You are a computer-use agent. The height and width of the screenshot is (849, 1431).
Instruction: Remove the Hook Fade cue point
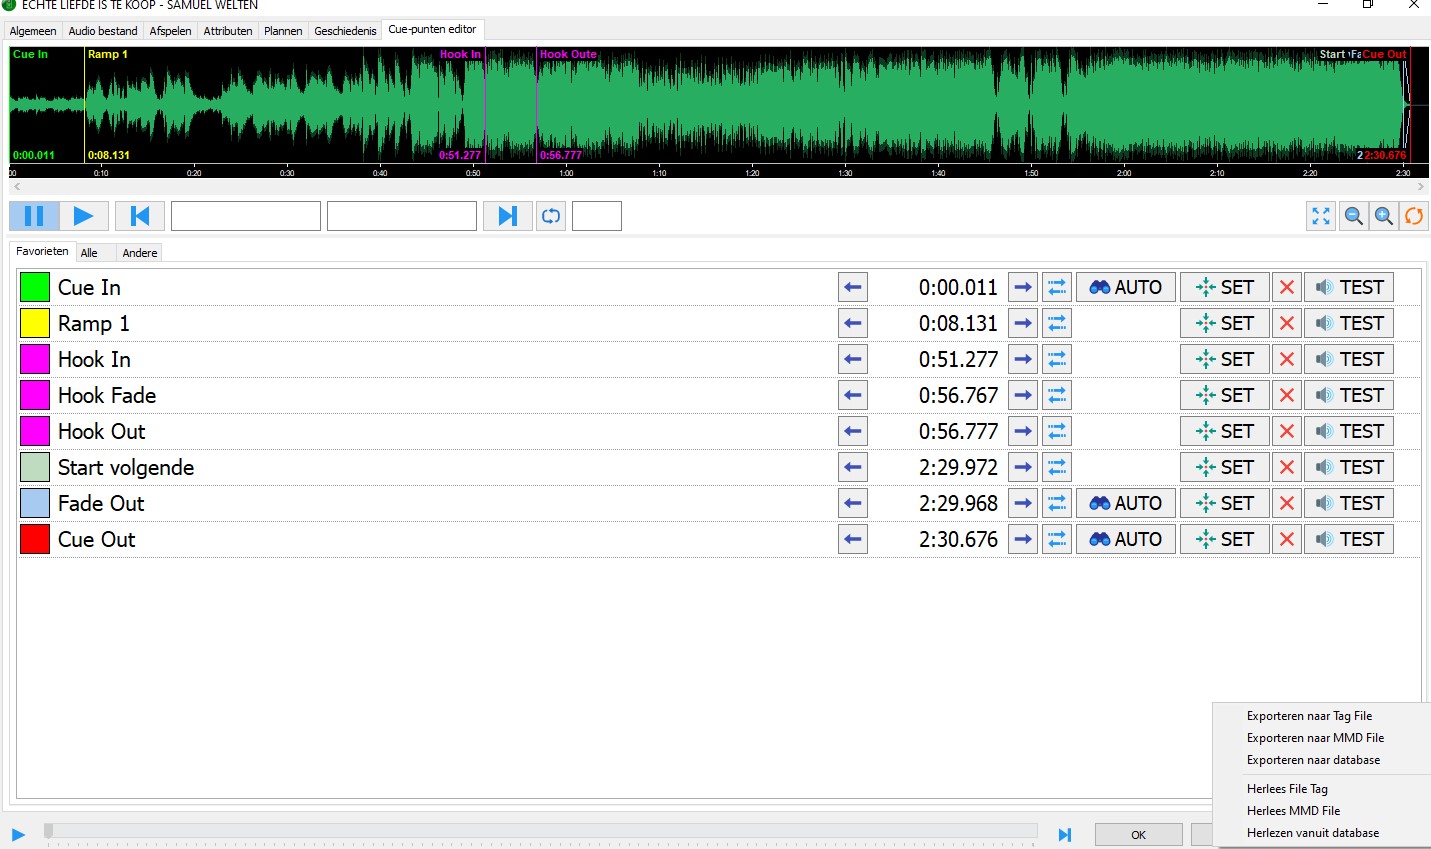click(x=1287, y=396)
